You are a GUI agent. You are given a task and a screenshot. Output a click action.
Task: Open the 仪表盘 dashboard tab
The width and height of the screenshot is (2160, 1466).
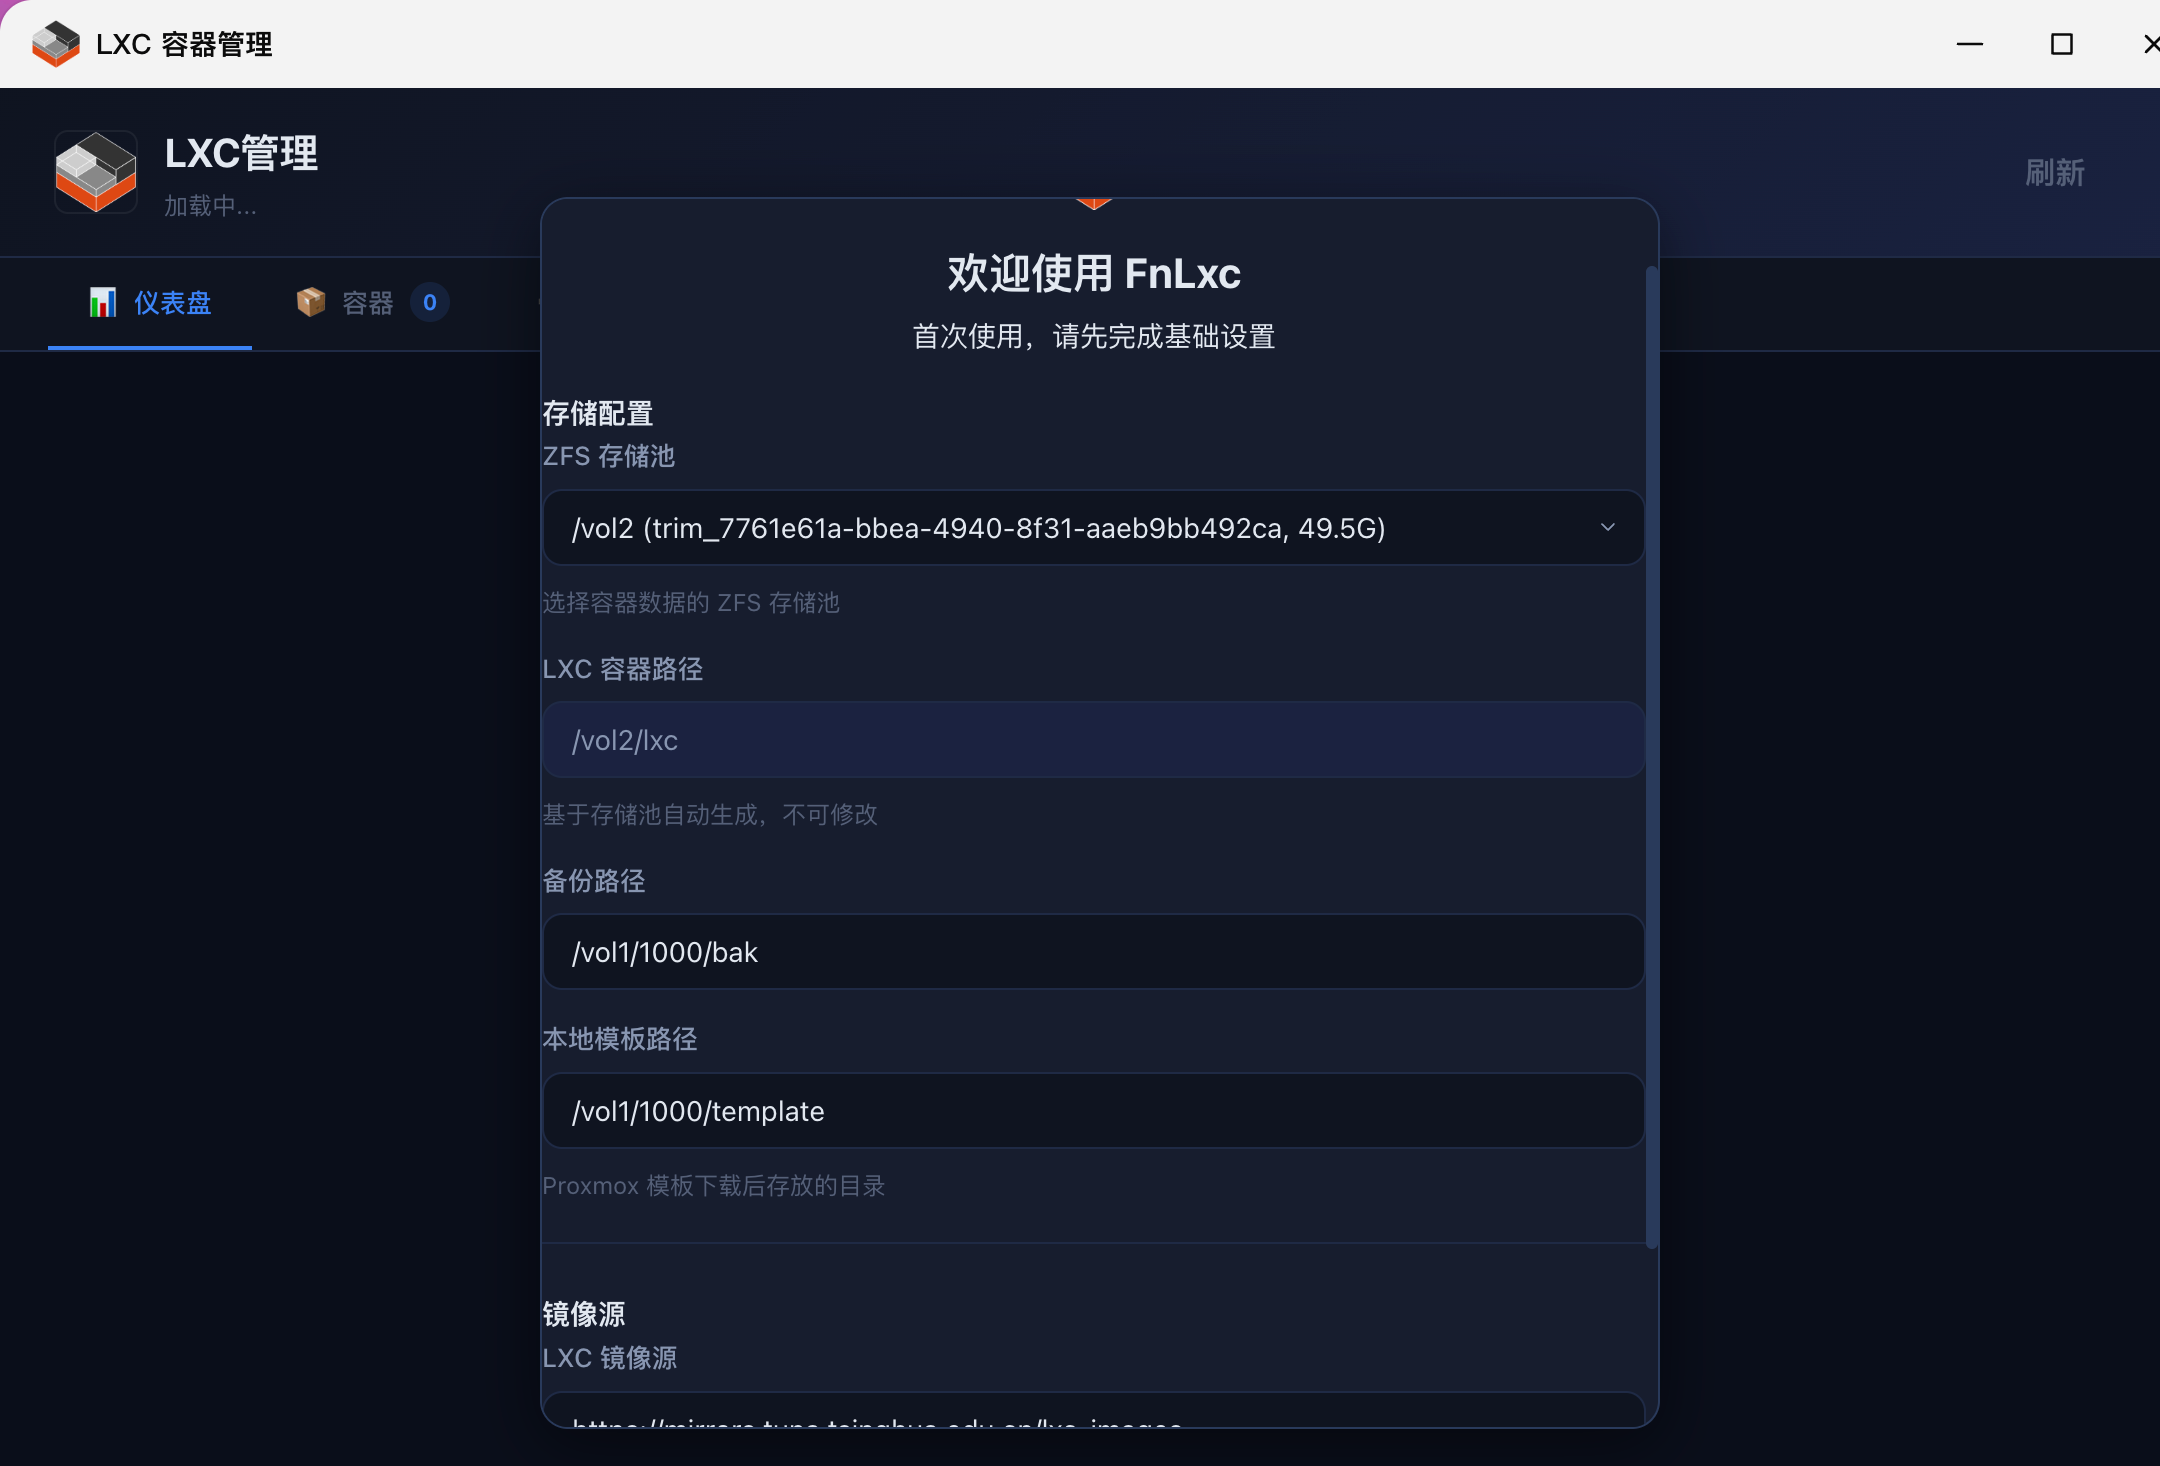tap(150, 303)
